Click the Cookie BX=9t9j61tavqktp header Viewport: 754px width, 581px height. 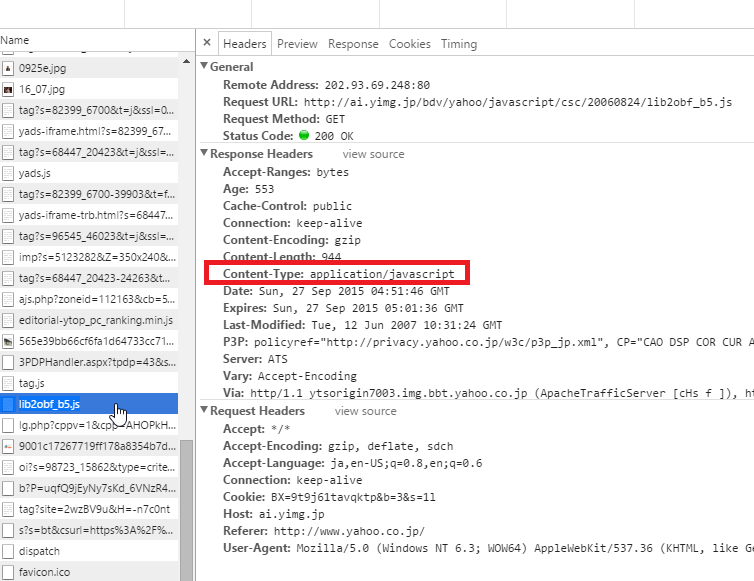[x=329, y=497]
